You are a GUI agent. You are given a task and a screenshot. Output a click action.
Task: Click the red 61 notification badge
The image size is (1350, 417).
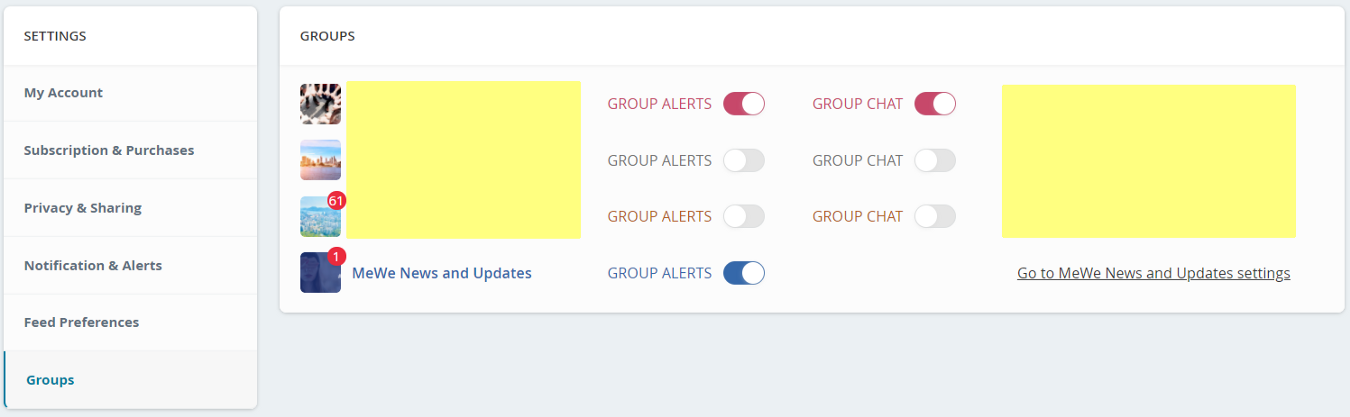coord(336,200)
